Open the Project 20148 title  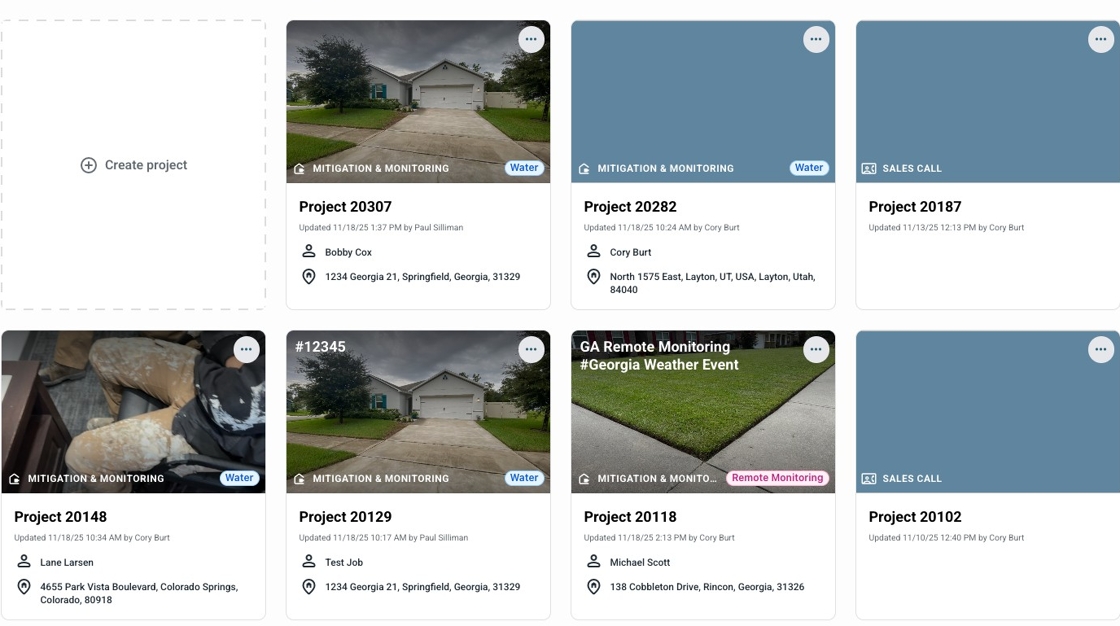61,517
